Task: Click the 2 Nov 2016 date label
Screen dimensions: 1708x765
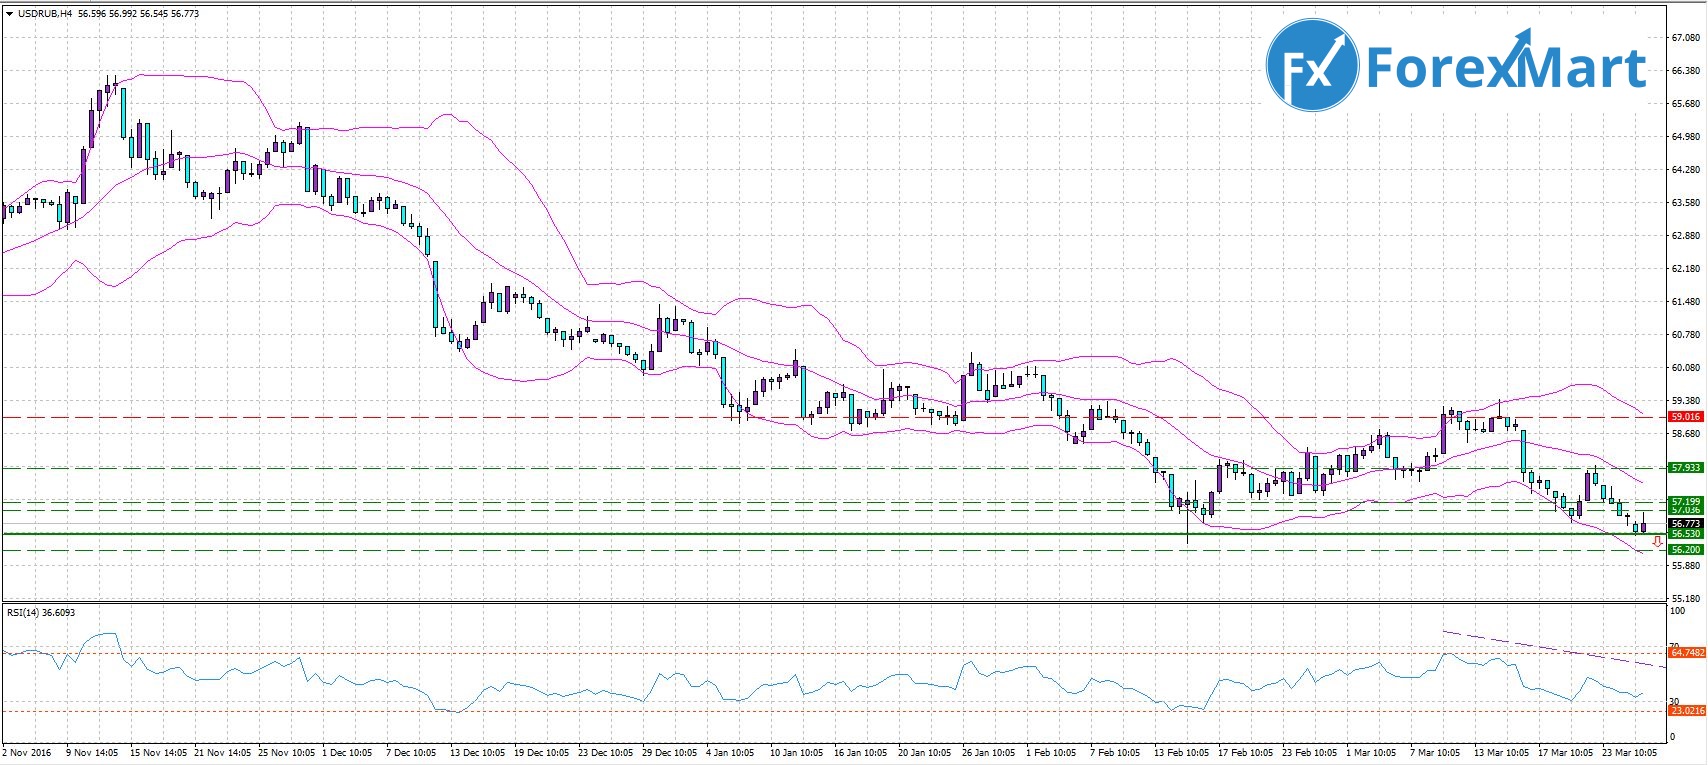Action: click(x=28, y=752)
